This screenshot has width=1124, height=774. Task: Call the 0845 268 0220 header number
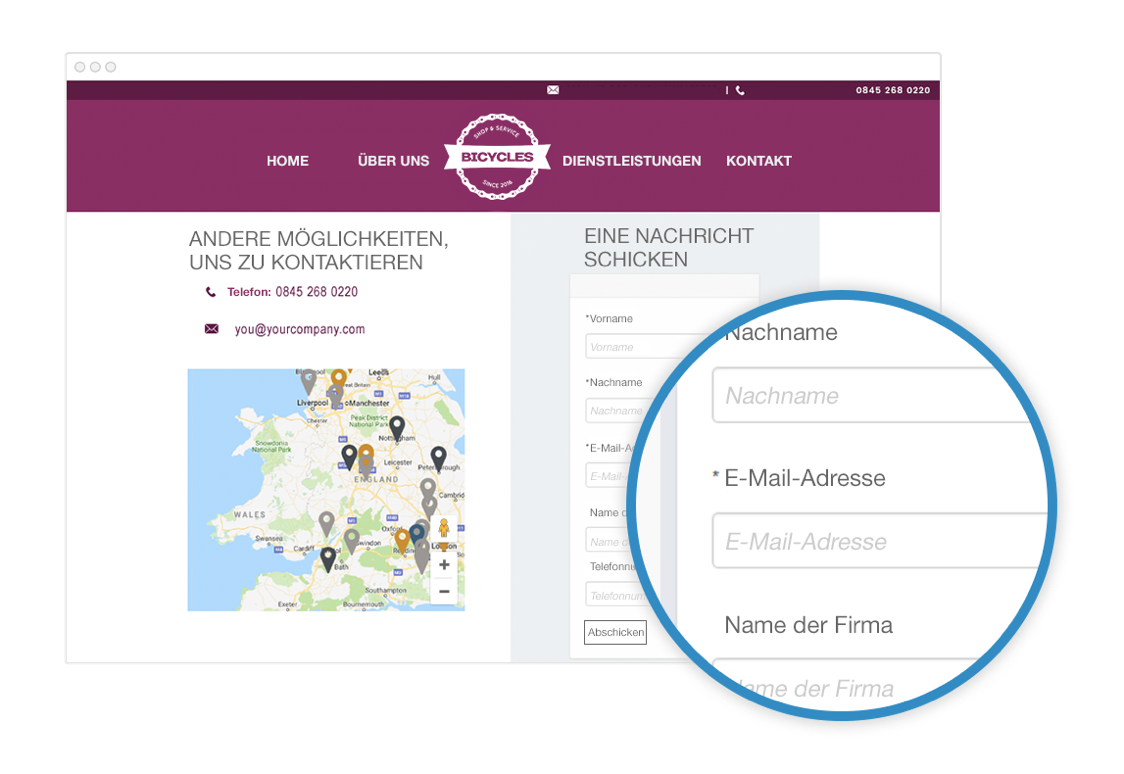pyautogui.click(x=892, y=90)
